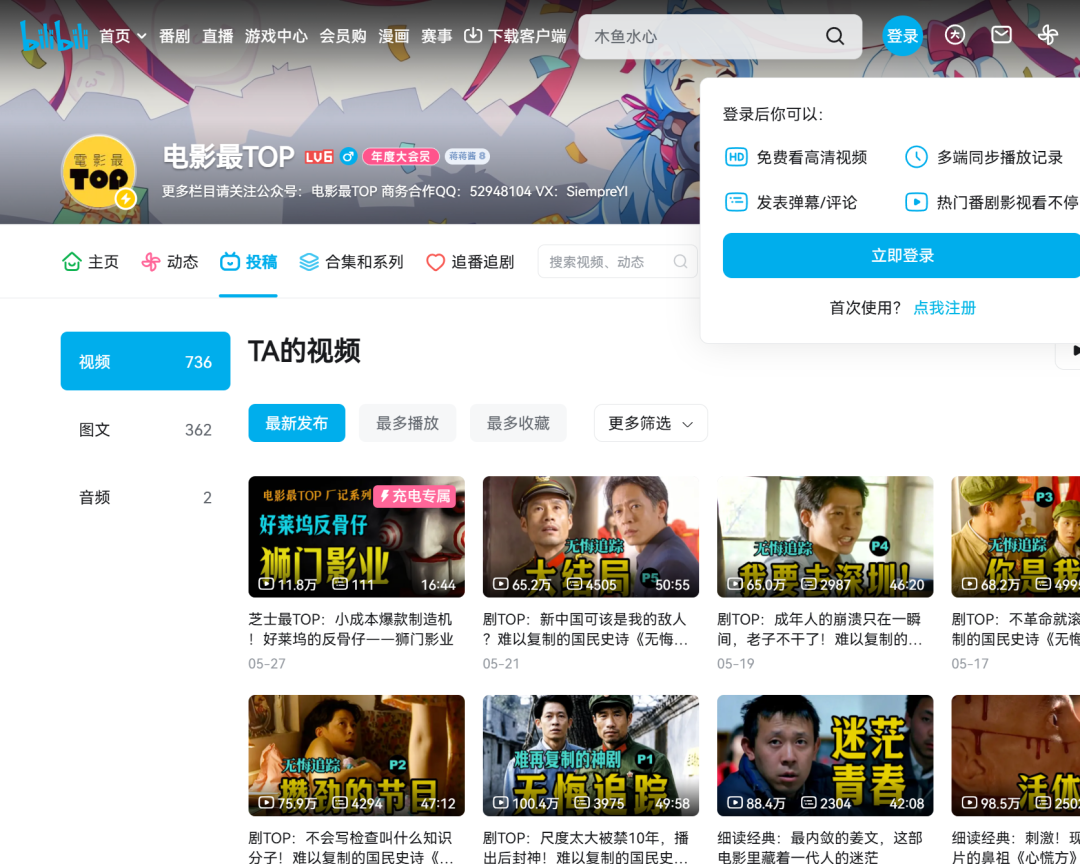Open the 燃劲的节日 P2 video thumbnail
The image size is (1080, 864).
(x=356, y=755)
